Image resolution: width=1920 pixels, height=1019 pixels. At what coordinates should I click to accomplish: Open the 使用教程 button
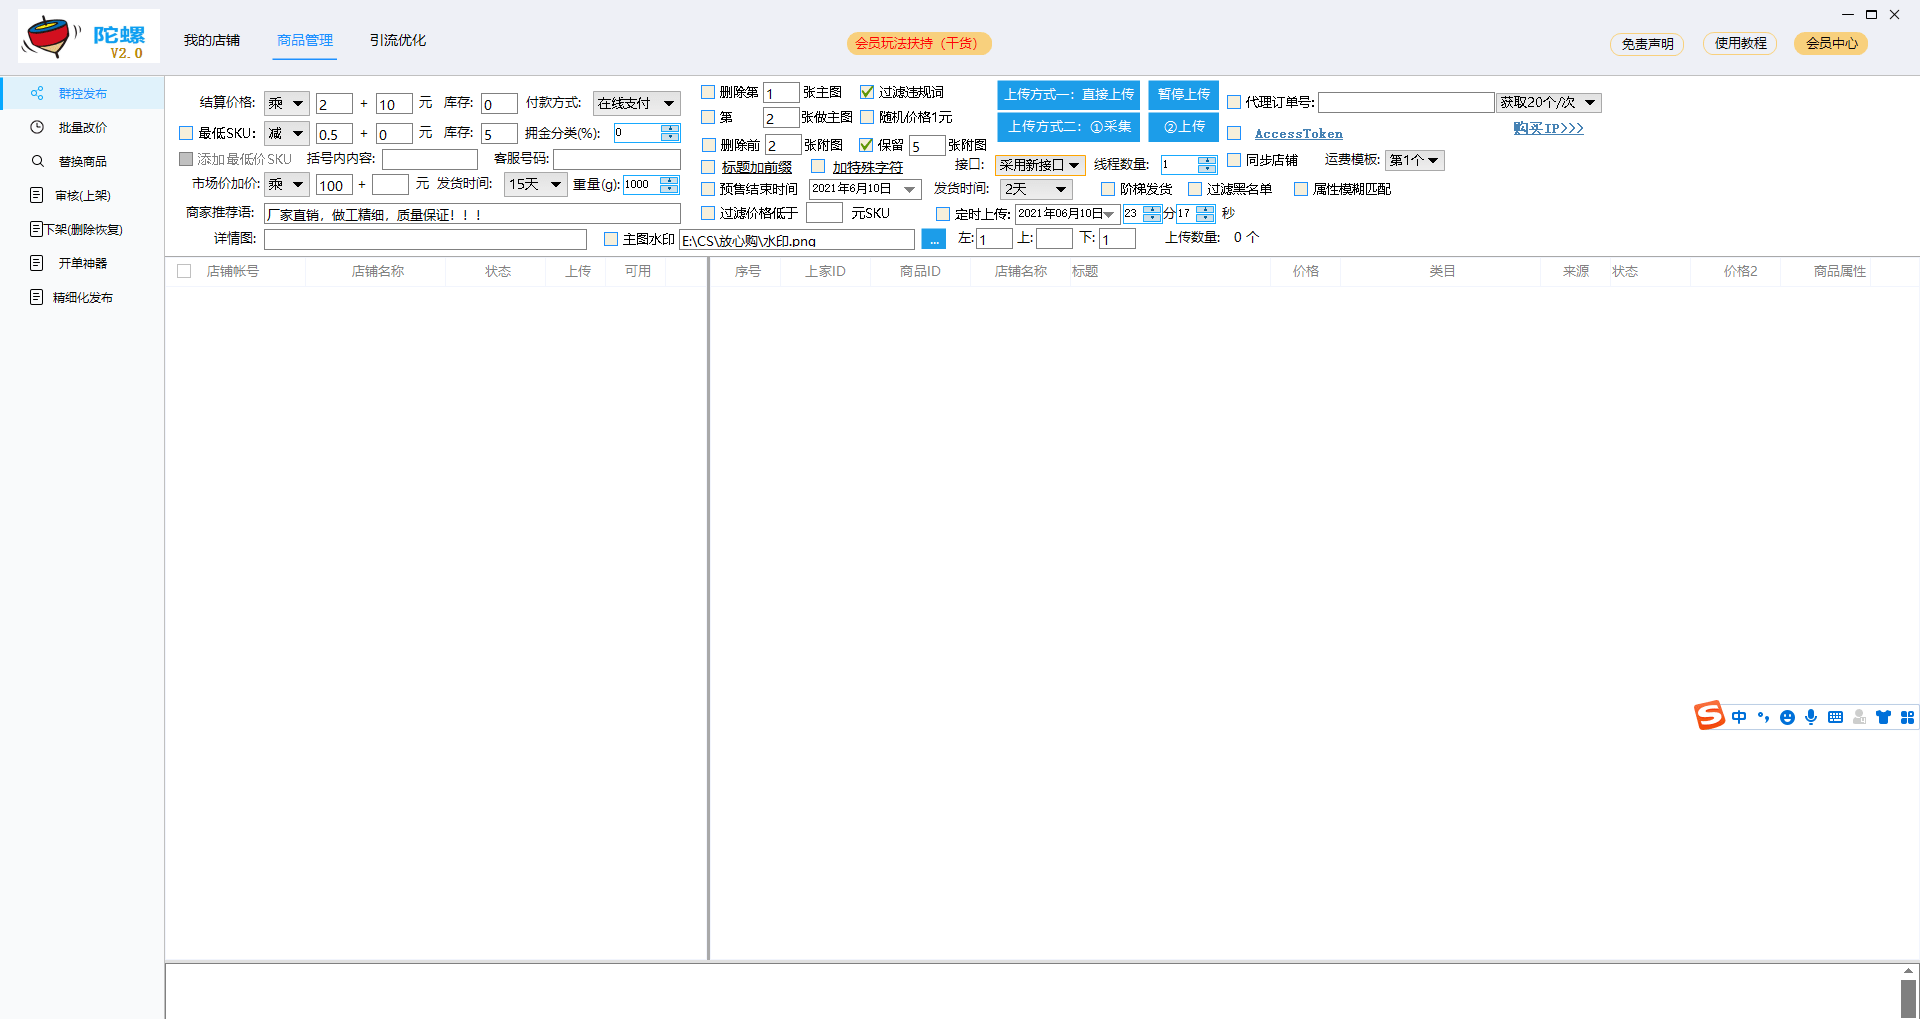point(1740,43)
